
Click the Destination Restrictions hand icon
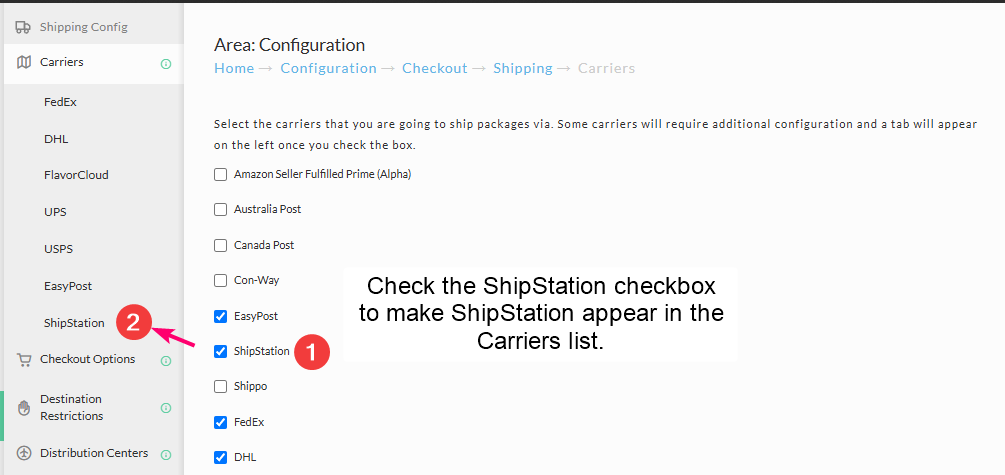[x=24, y=408]
